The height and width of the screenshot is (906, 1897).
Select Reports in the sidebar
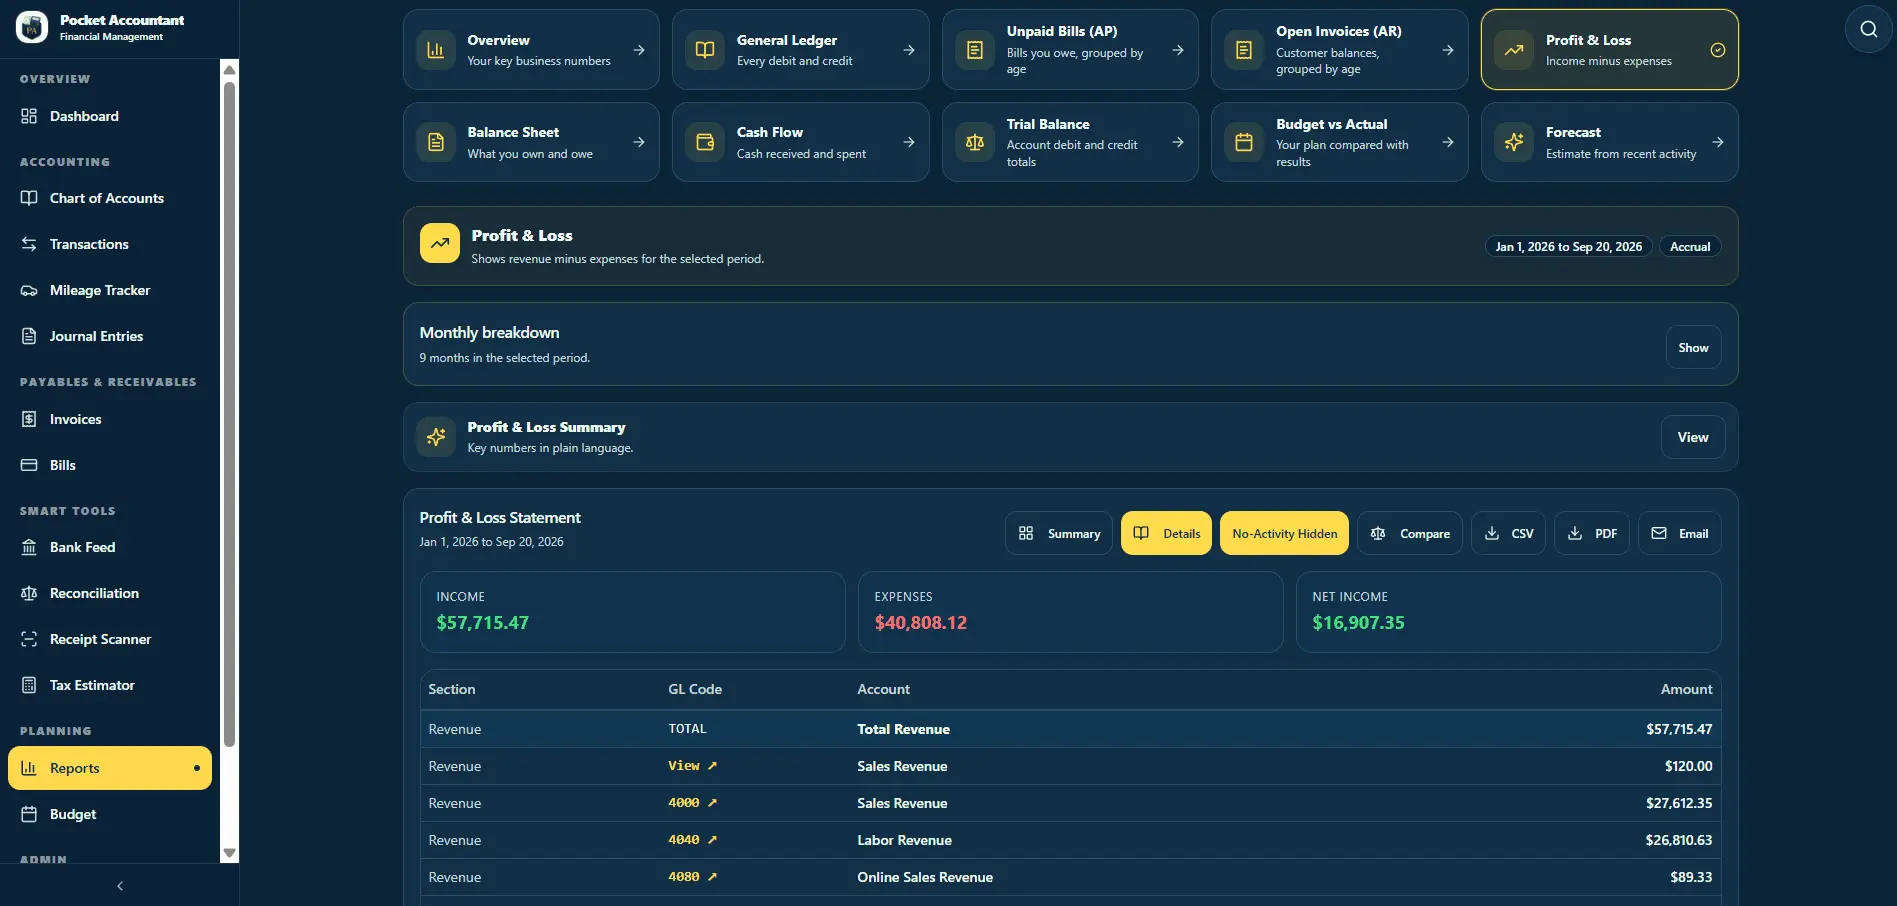[x=110, y=768]
